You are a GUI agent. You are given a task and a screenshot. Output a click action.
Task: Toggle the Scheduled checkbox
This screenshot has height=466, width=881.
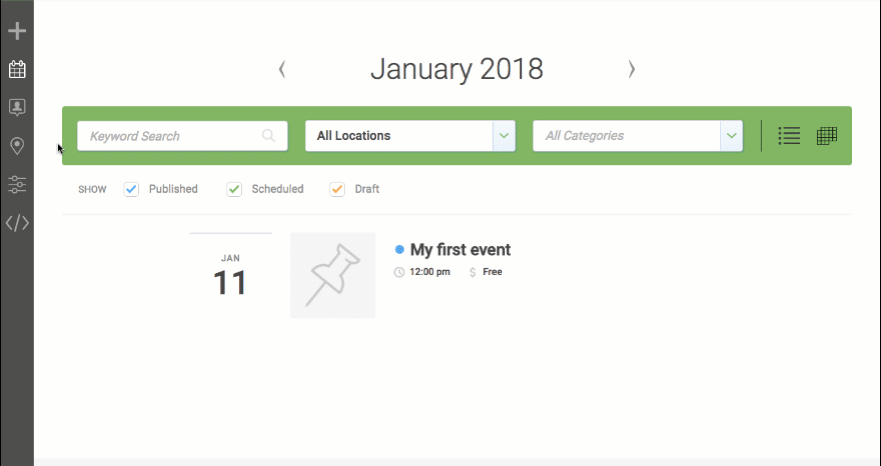234,189
